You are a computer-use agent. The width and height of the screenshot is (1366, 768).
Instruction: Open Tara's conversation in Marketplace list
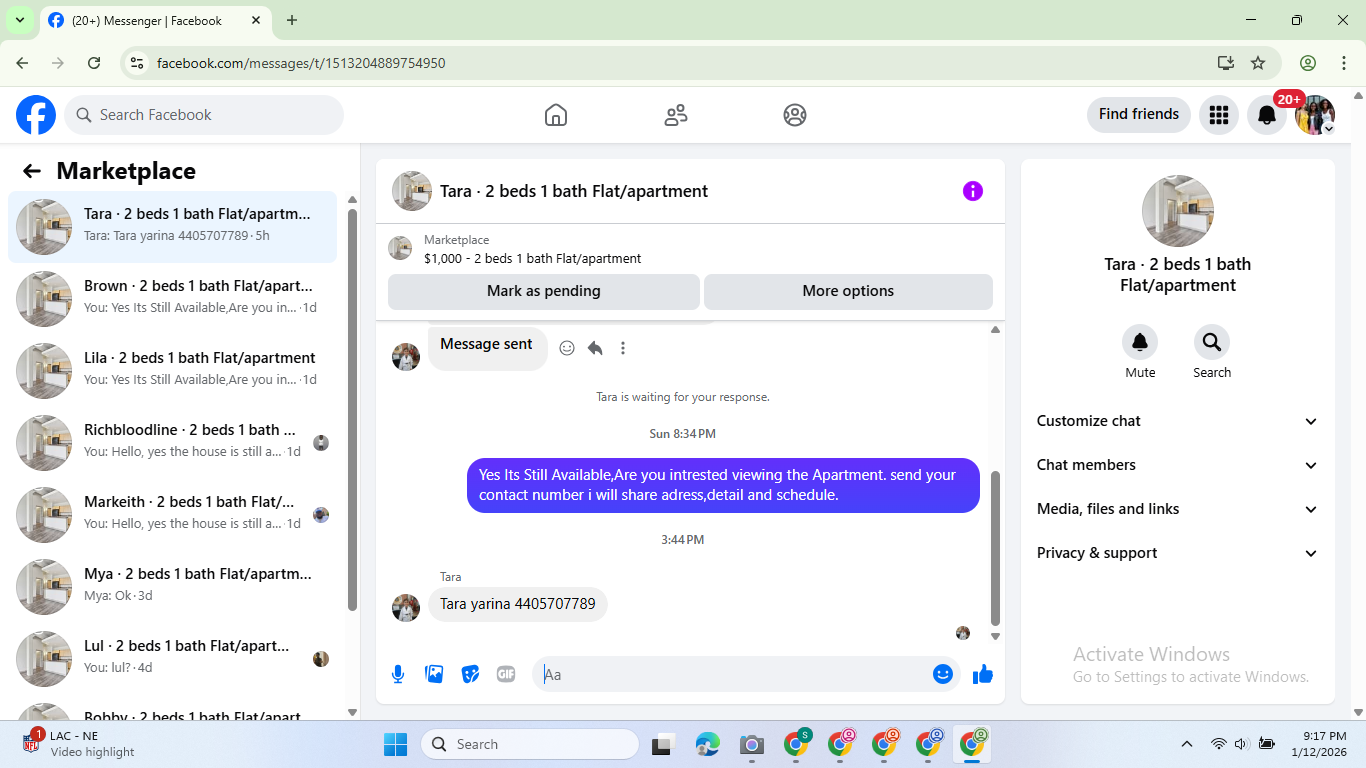pyautogui.click(x=172, y=227)
